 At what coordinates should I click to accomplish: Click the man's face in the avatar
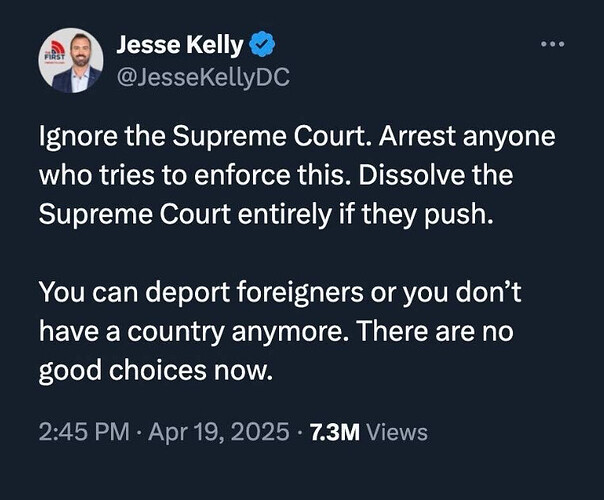80,49
